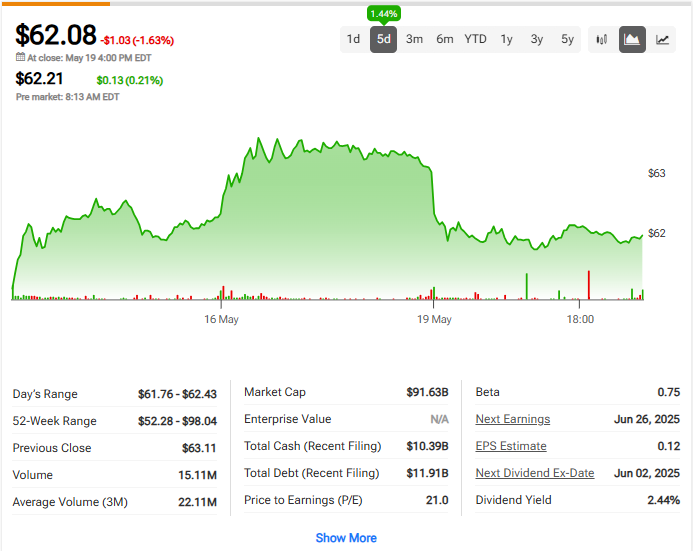Click the 52-Week Range value $52.28 - $98.04

177,421
